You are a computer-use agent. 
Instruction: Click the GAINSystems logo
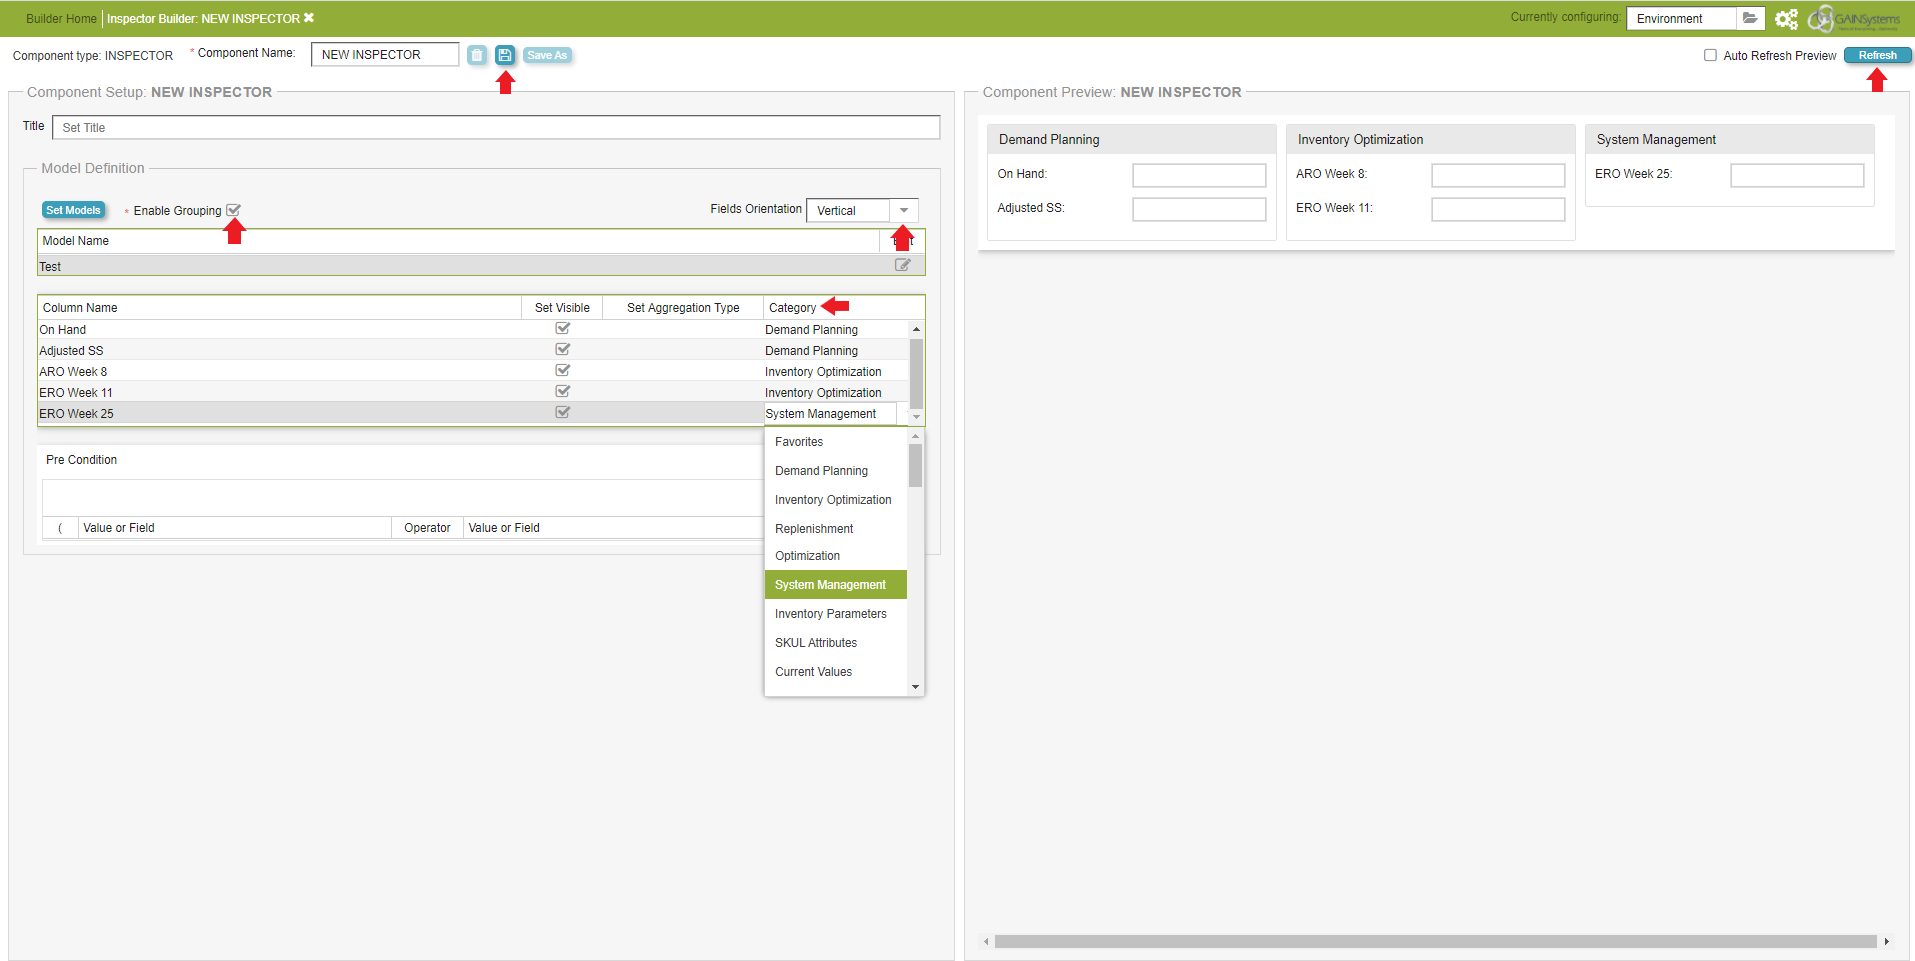coord(1855,19)
